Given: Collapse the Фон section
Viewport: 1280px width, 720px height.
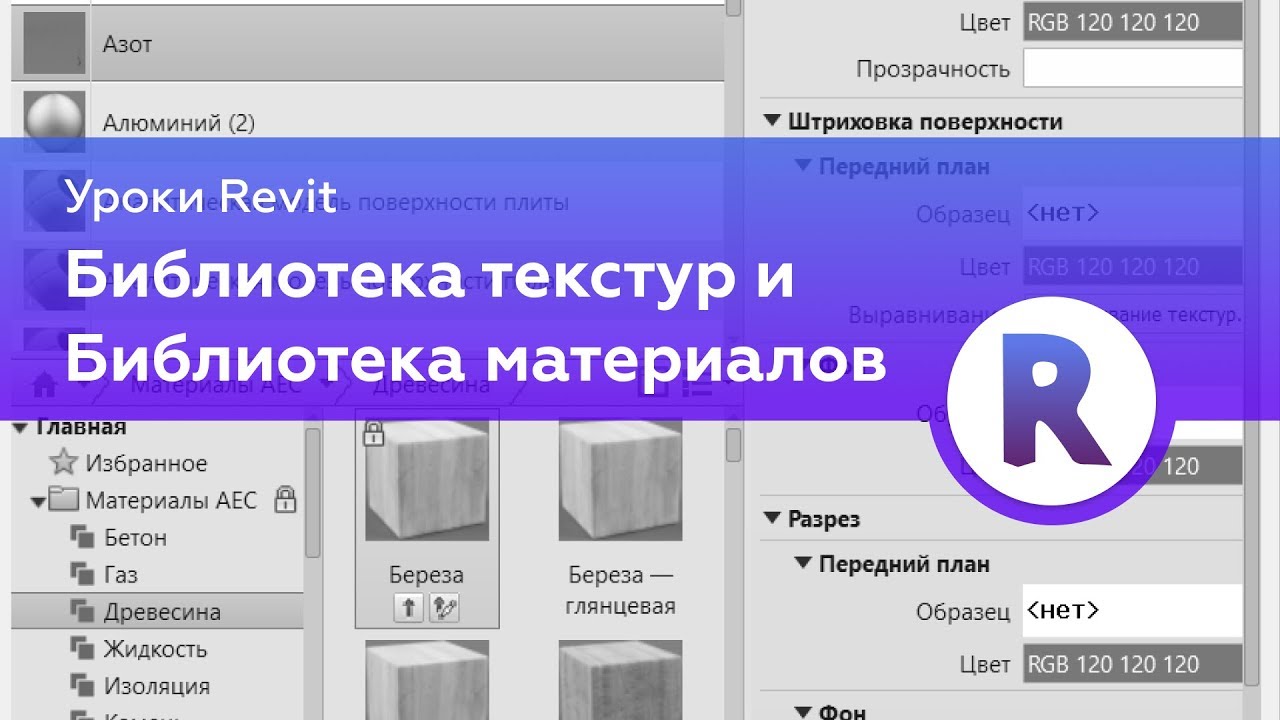Looking at the screenshot, I should tap(801, 712).
